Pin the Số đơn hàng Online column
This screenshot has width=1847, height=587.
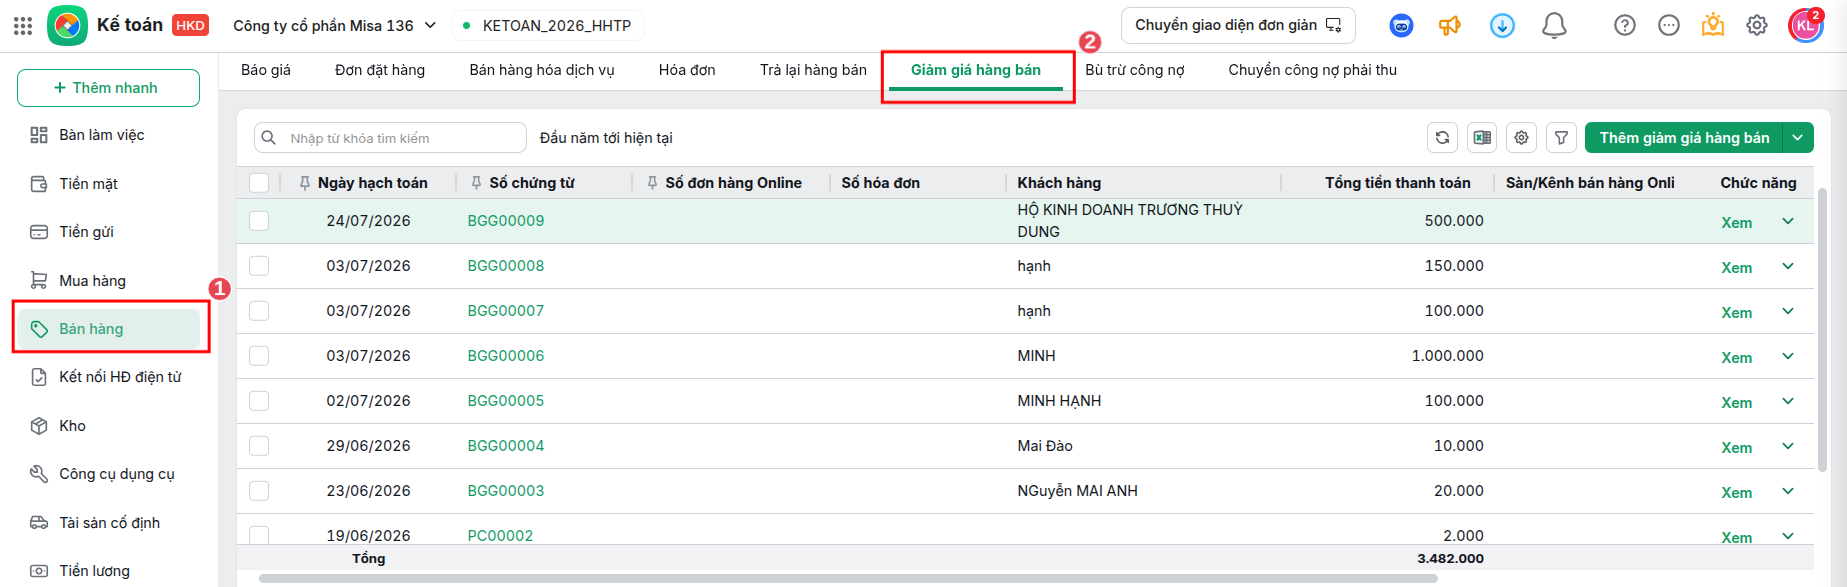point(652,183)
